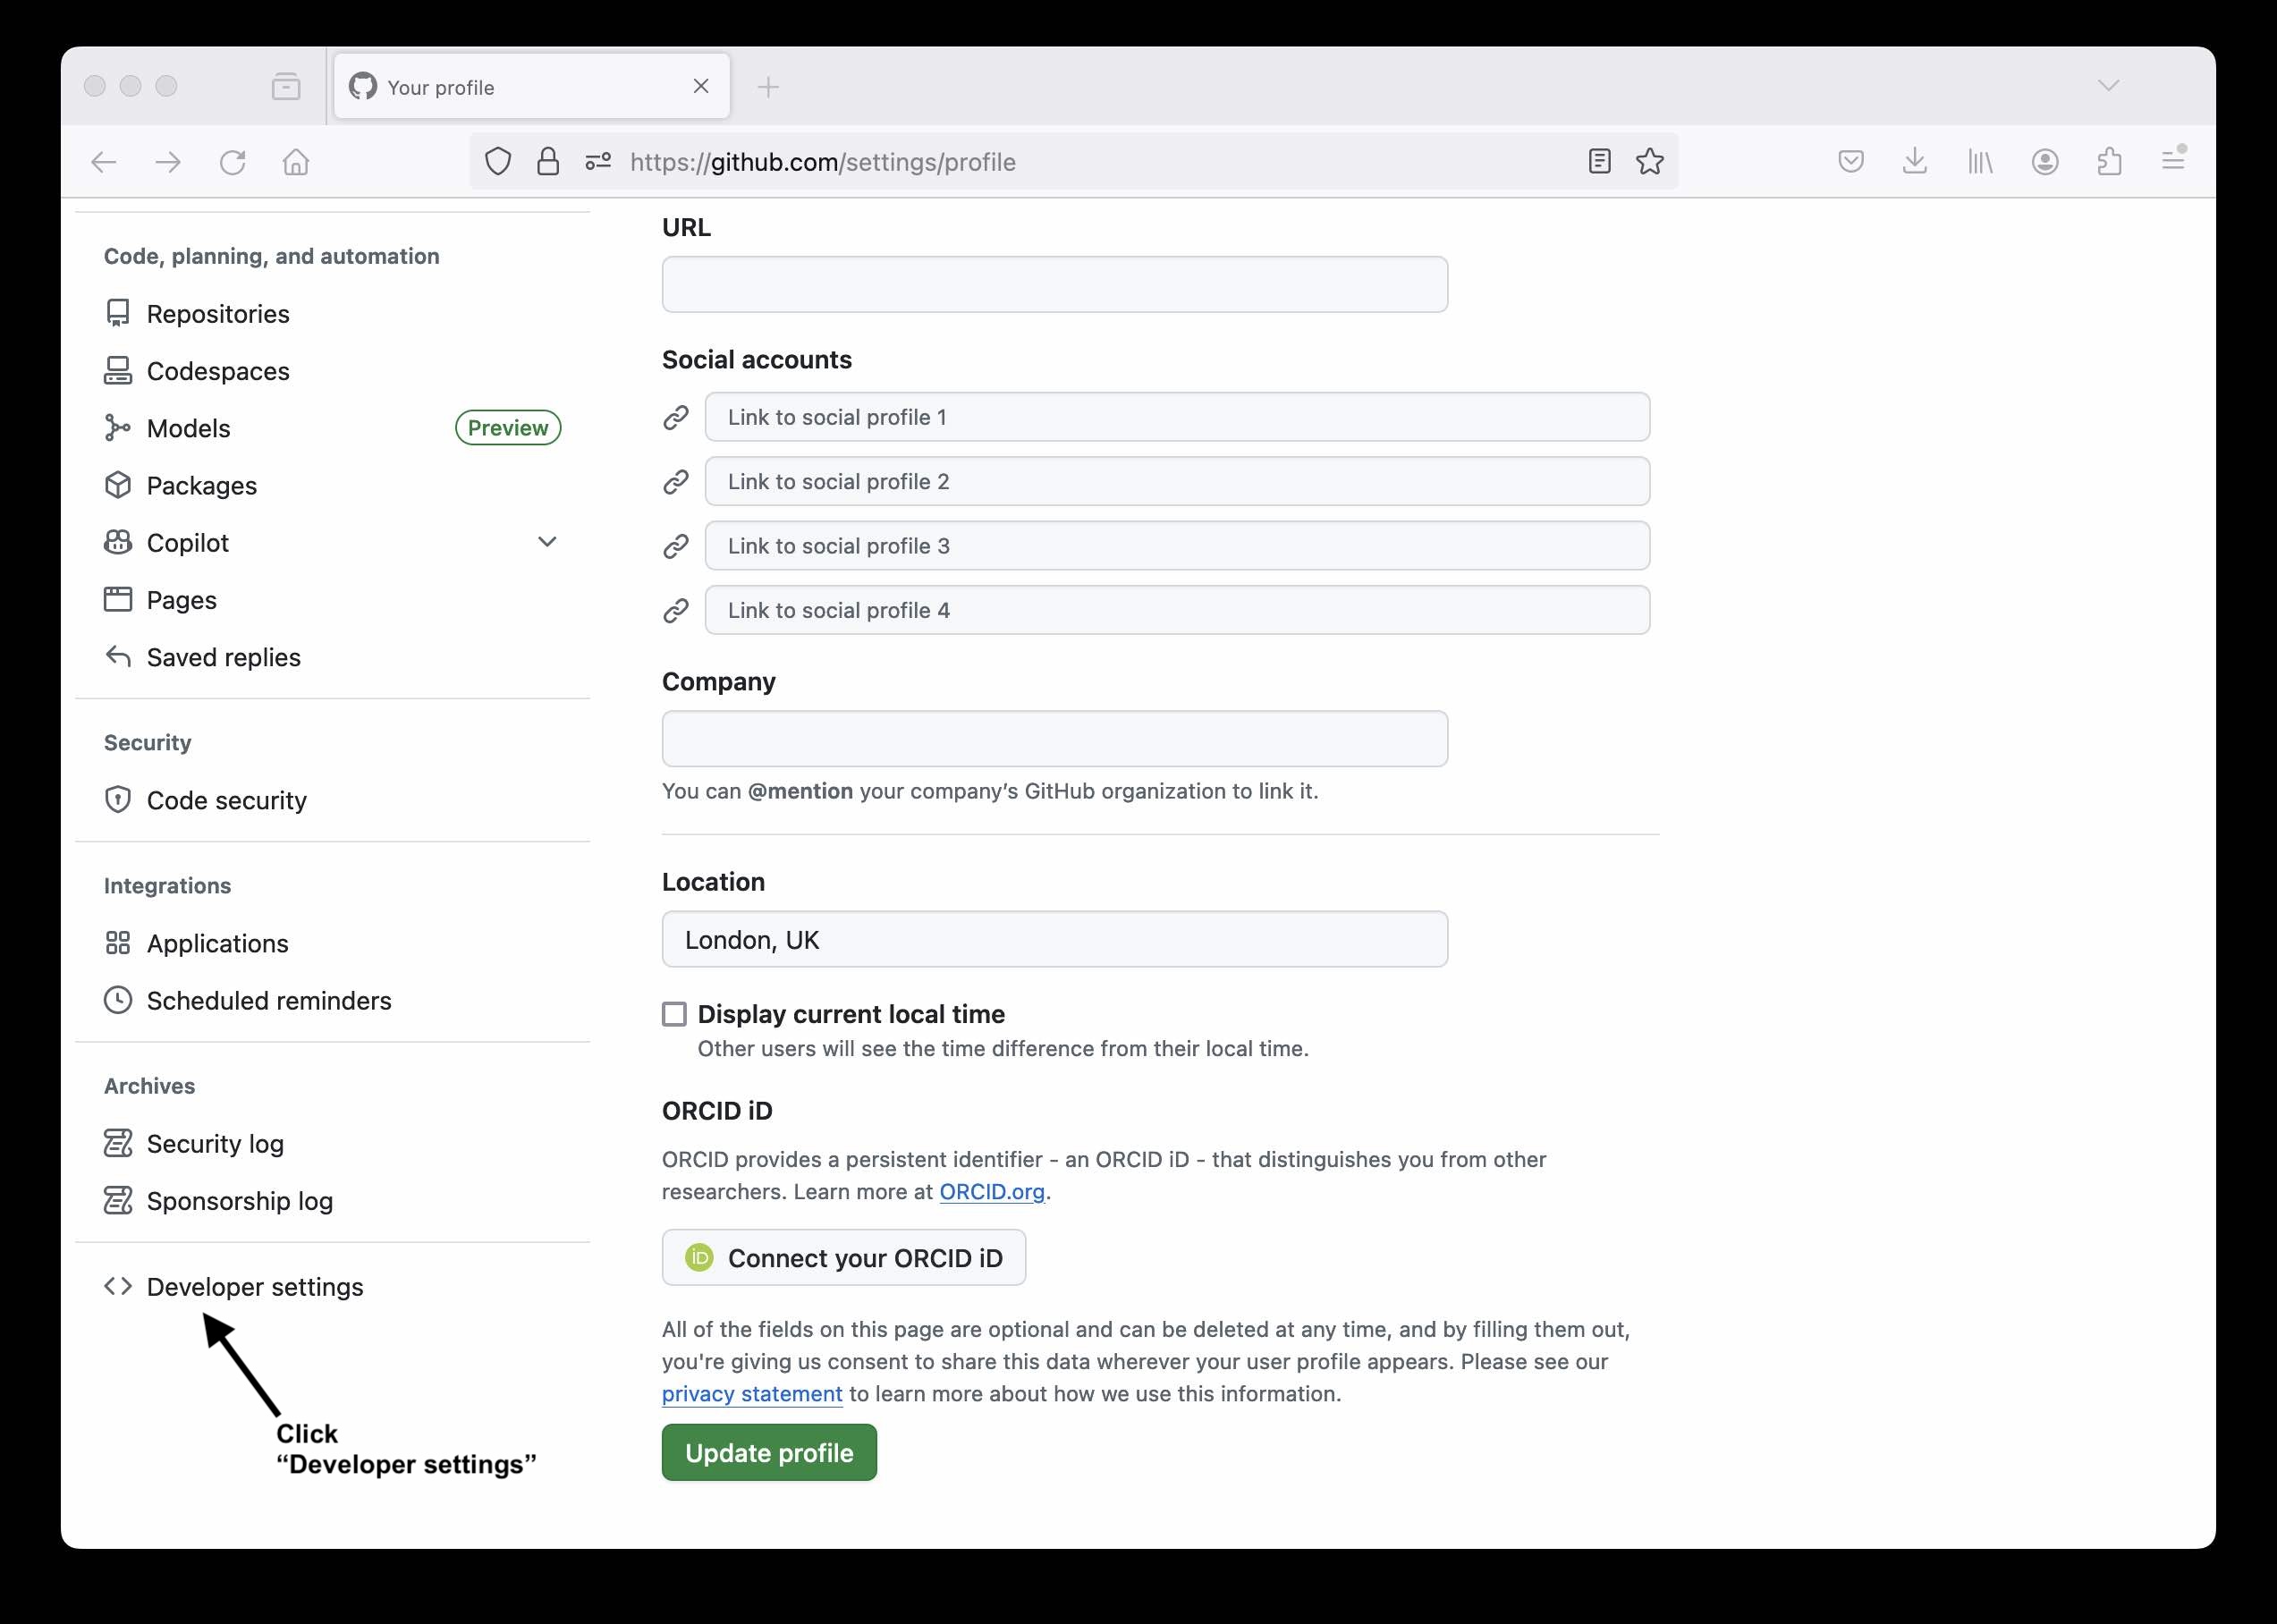This screenshot has width=2277, height=1624.
Task: Open the privacy statement link
Action: tap(751, 1393)
